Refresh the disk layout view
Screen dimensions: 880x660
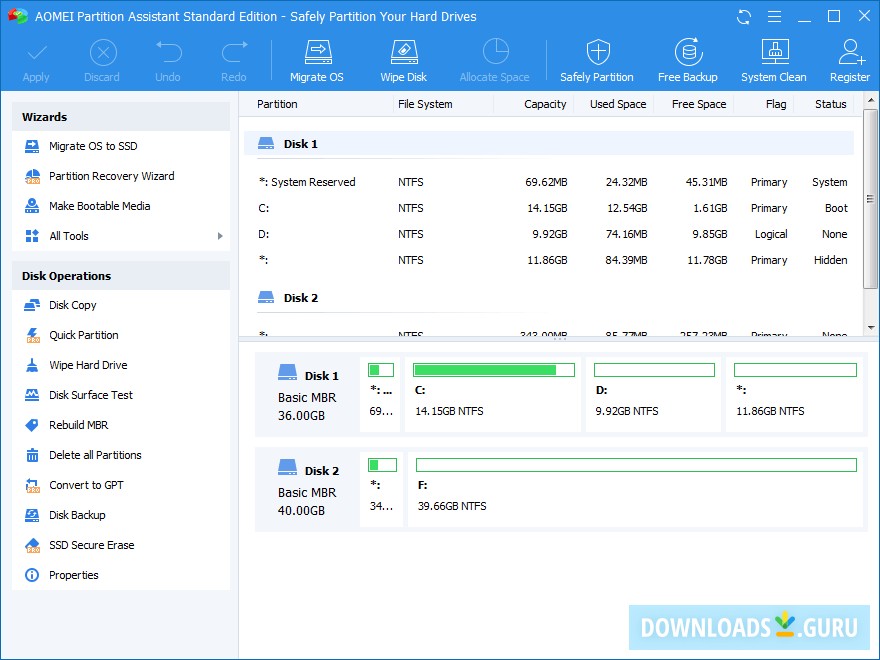[x=742, y=16]
